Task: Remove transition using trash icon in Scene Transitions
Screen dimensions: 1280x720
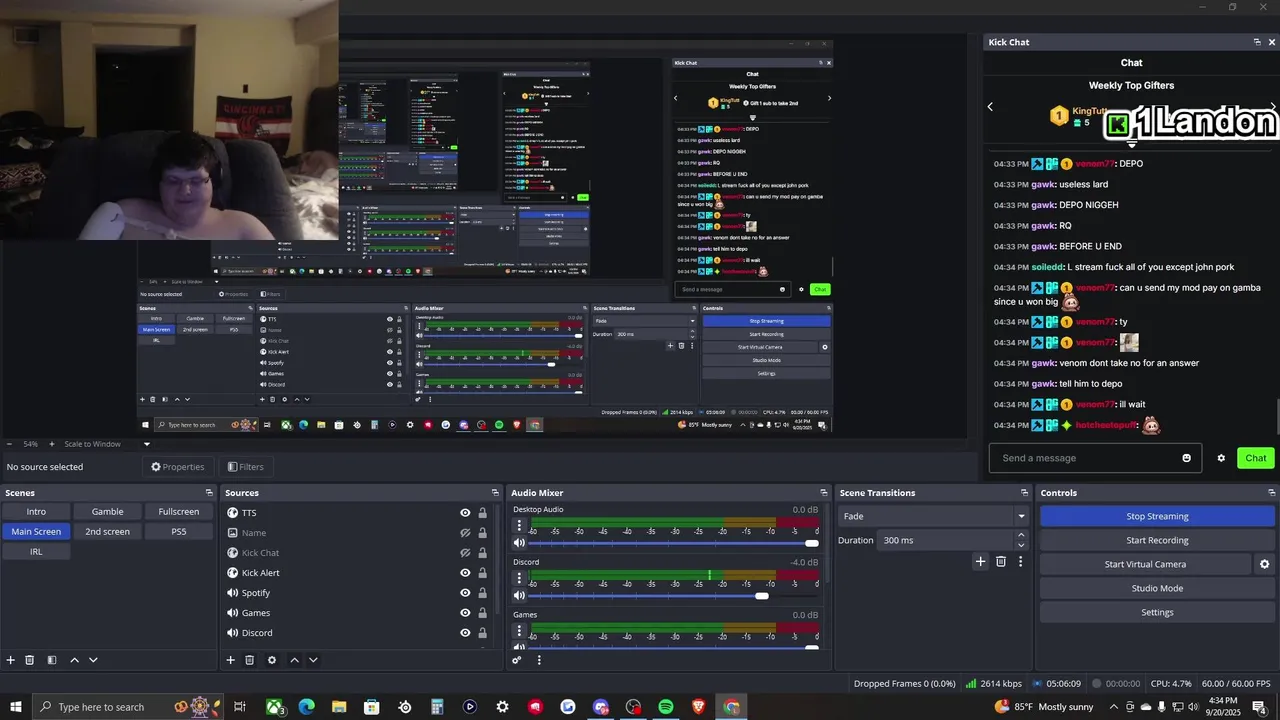Action: [1000, 562]
